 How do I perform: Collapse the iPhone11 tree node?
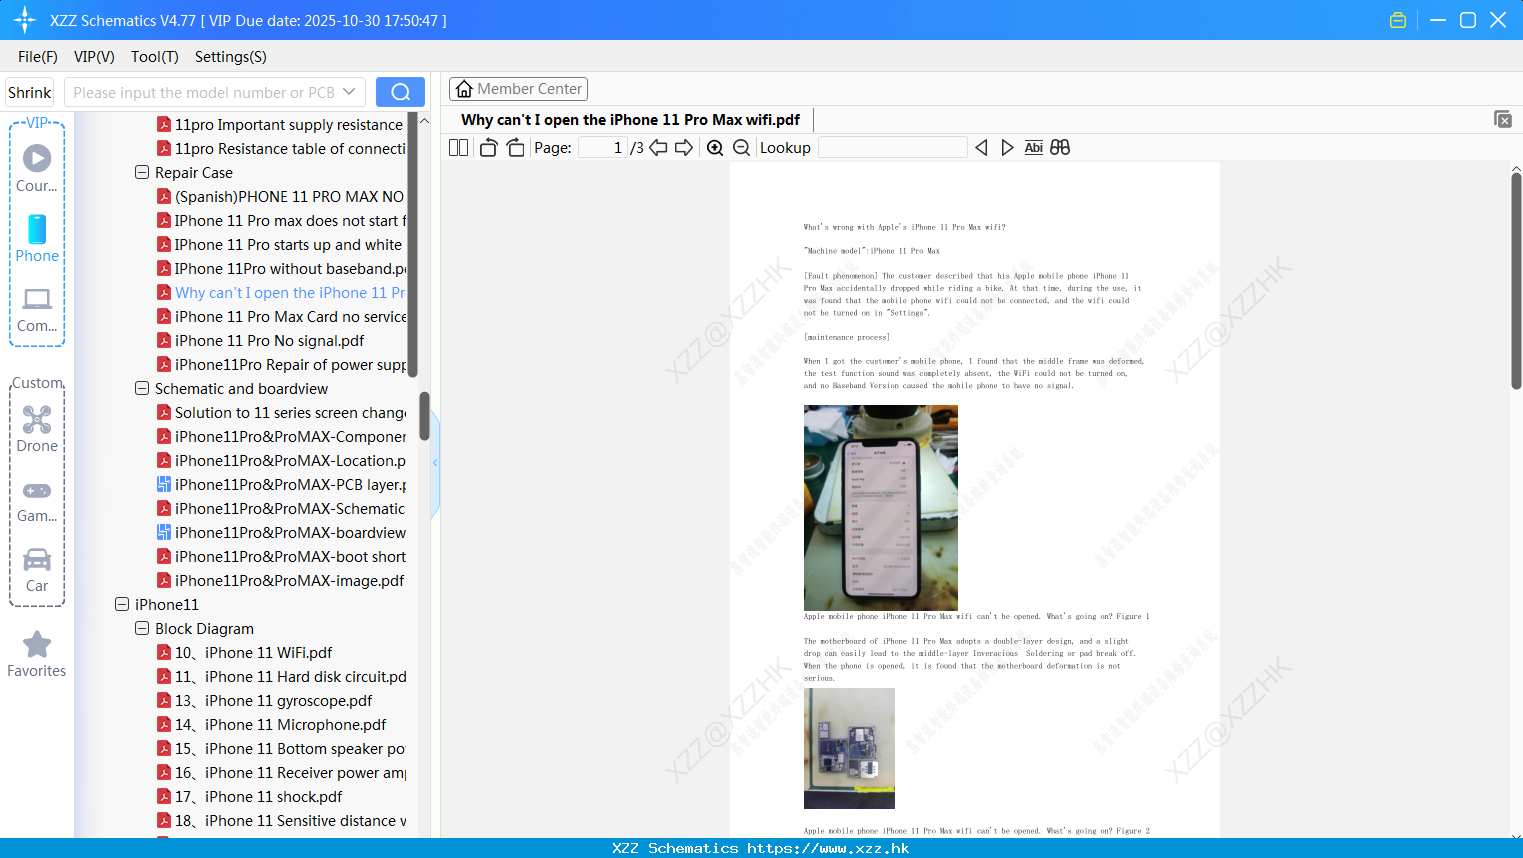tap(122, 604)
